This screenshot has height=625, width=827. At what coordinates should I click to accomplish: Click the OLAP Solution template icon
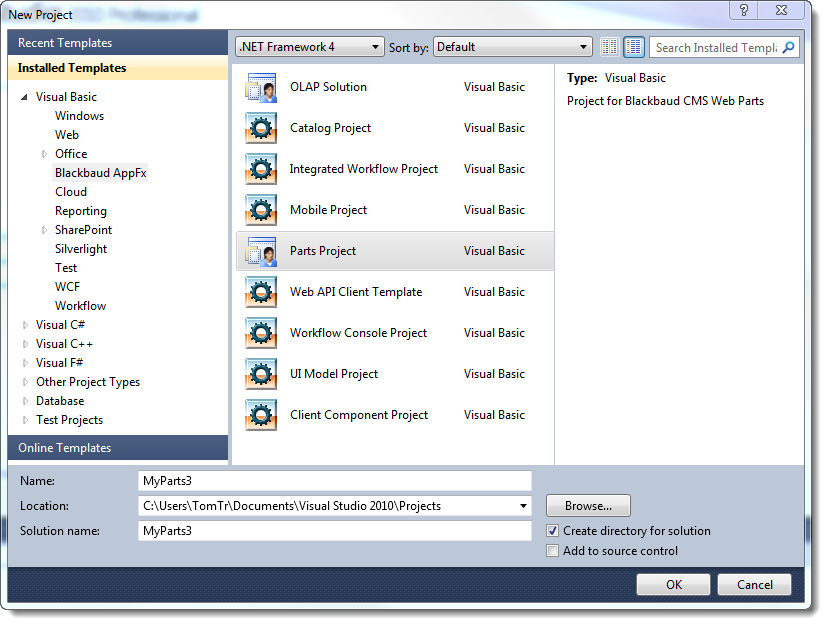point(261,88)
